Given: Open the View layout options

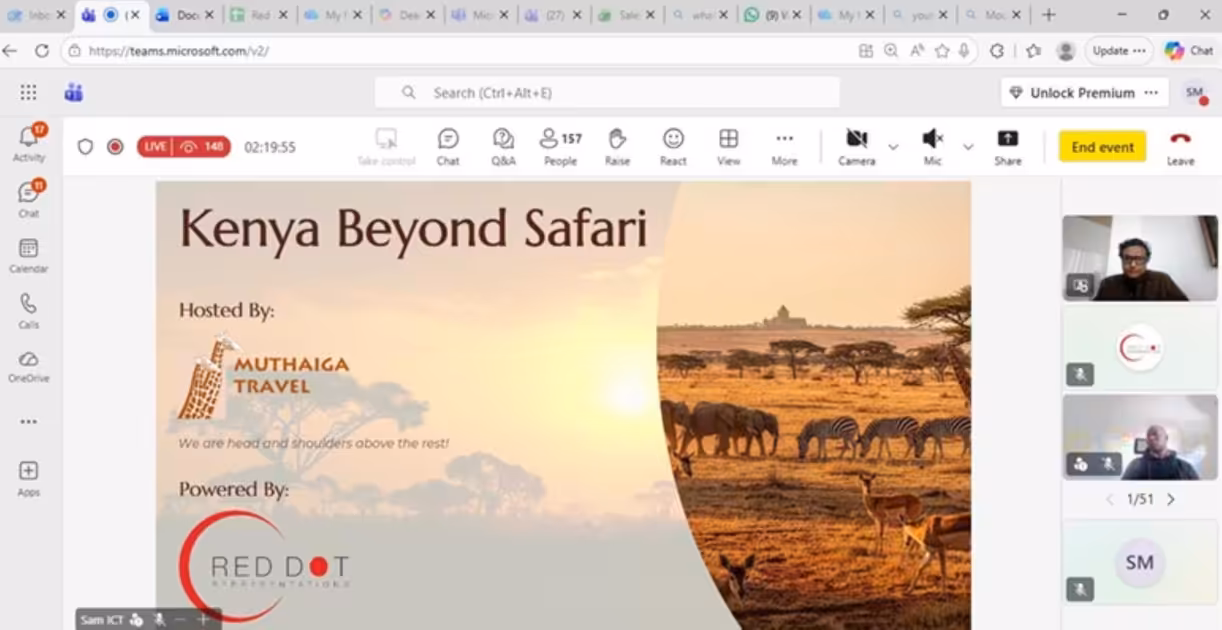Looking at the screenshot, I should point(728,146).
